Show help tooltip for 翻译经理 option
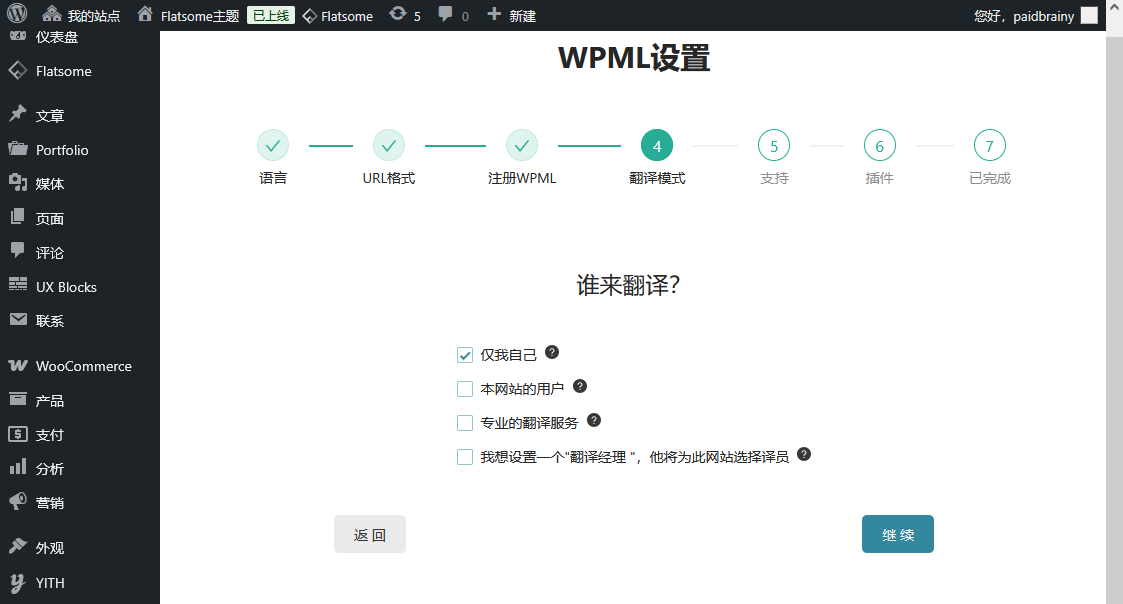Viewport: 1123px width, 604px height. click(x=804, y=454)
